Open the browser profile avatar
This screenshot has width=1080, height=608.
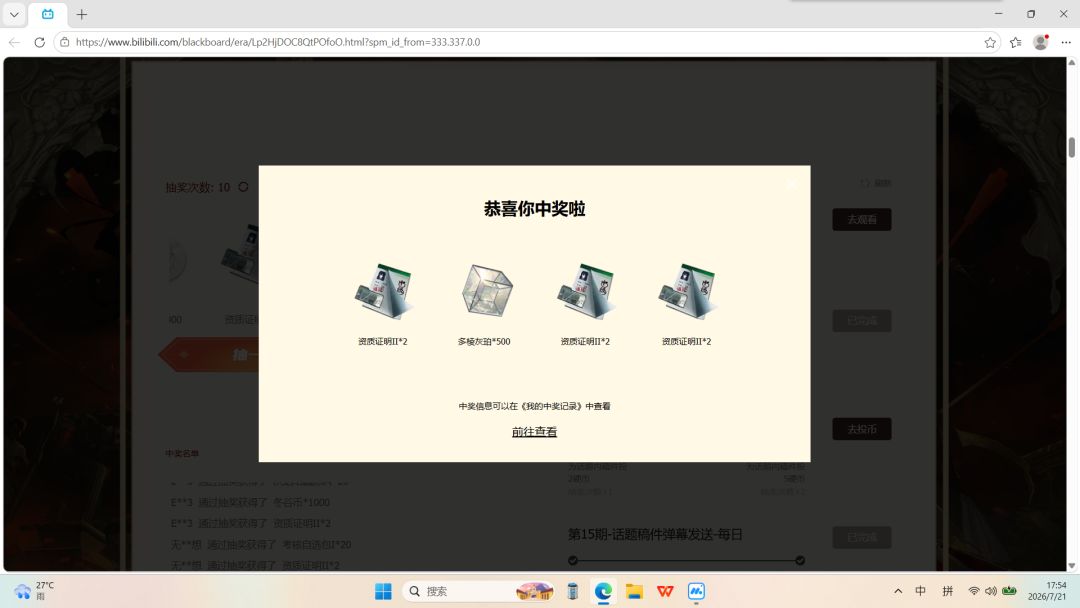pyautogui.click(x=1041, y=42)
